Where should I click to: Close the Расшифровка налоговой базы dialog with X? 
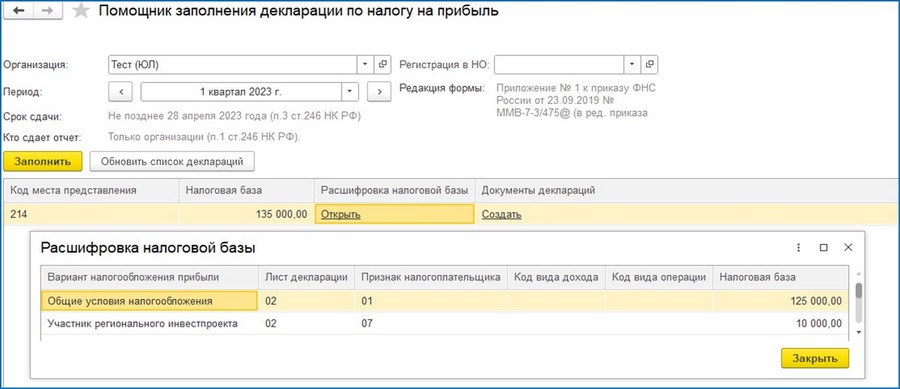848,247
